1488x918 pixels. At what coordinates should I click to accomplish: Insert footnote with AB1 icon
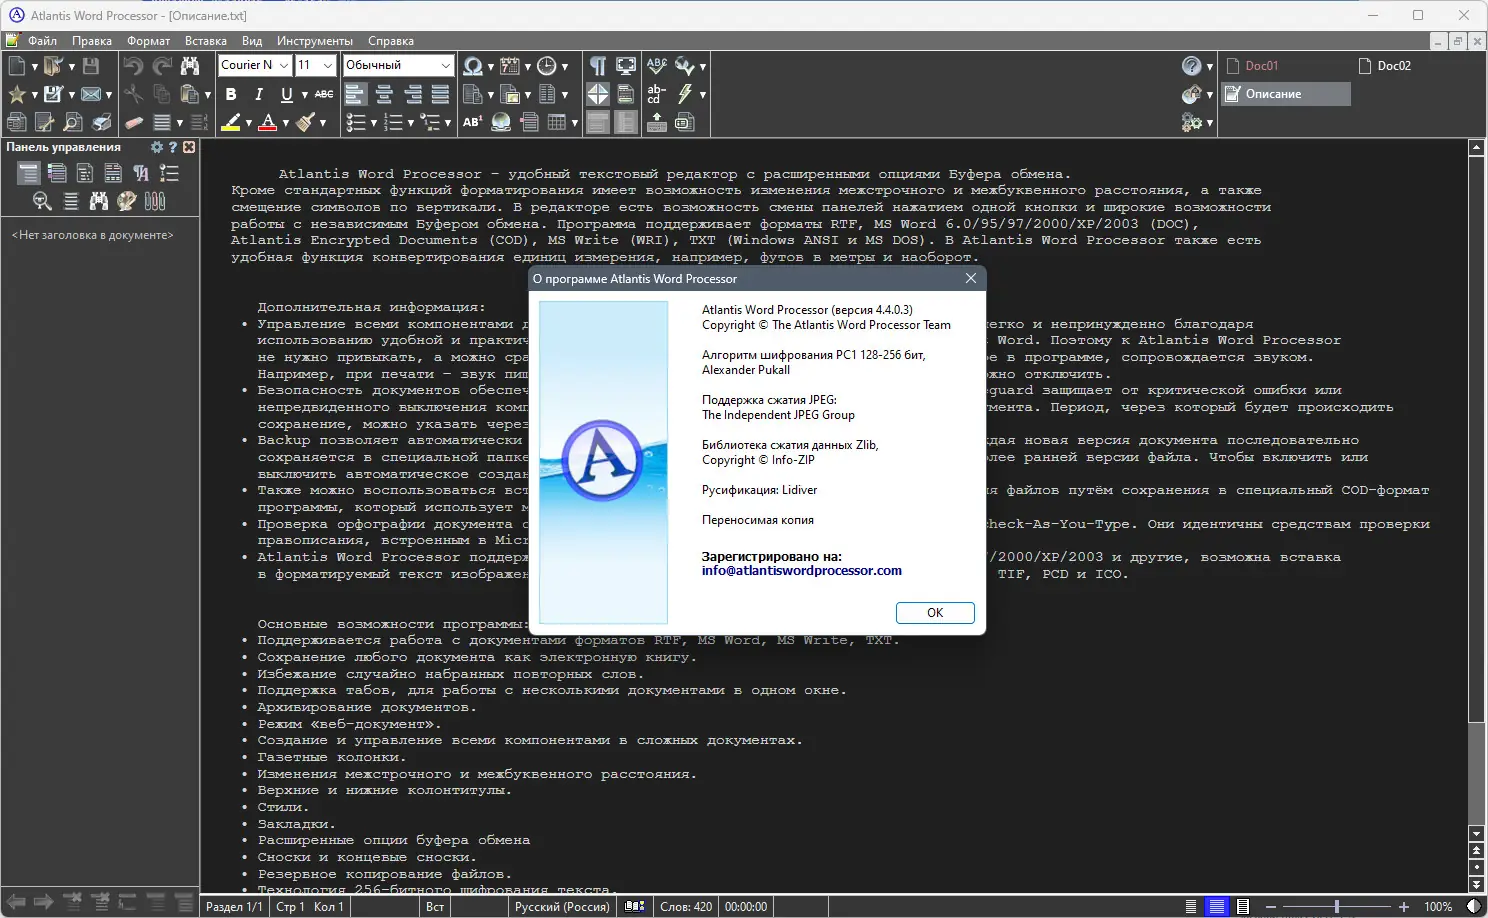tap(472, 122)
